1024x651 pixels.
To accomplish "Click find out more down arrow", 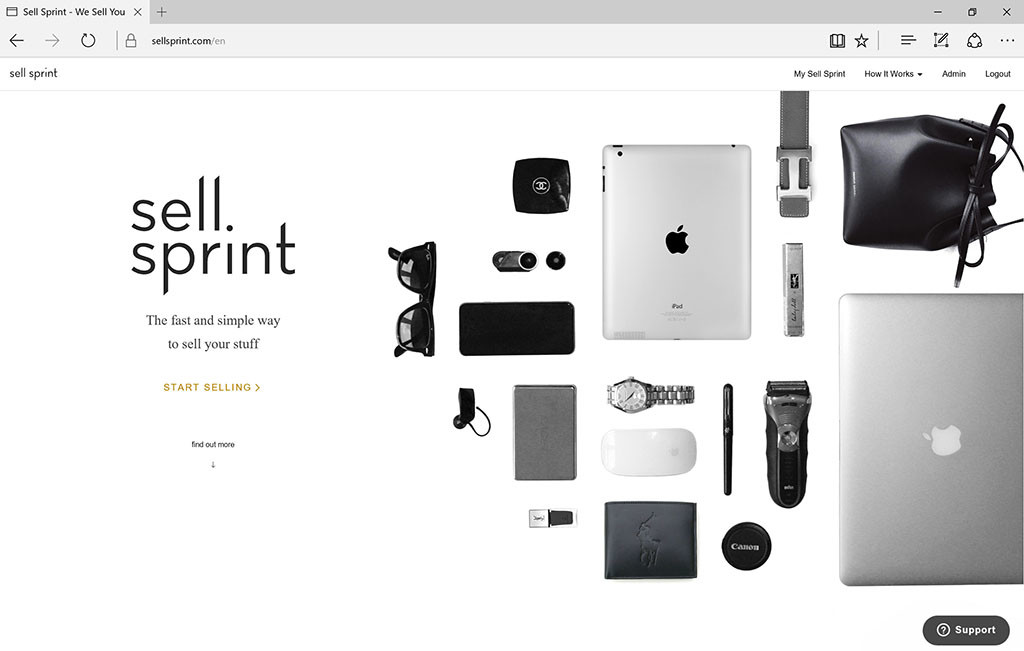I will 213,465.
